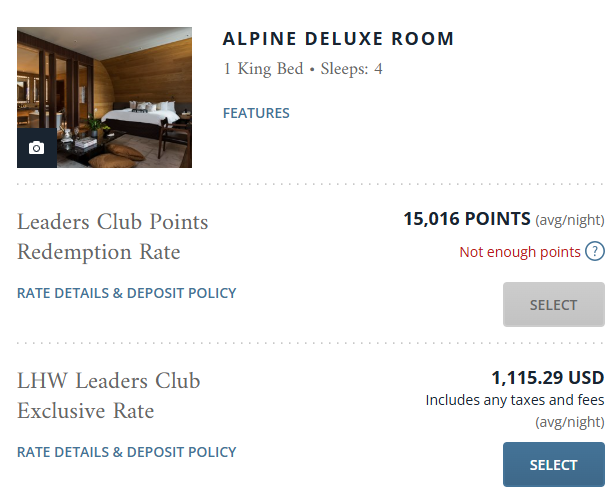Click the avg/night label beside points
The width and height of the screenshot is (612, 502).
[x=570, y=220]
